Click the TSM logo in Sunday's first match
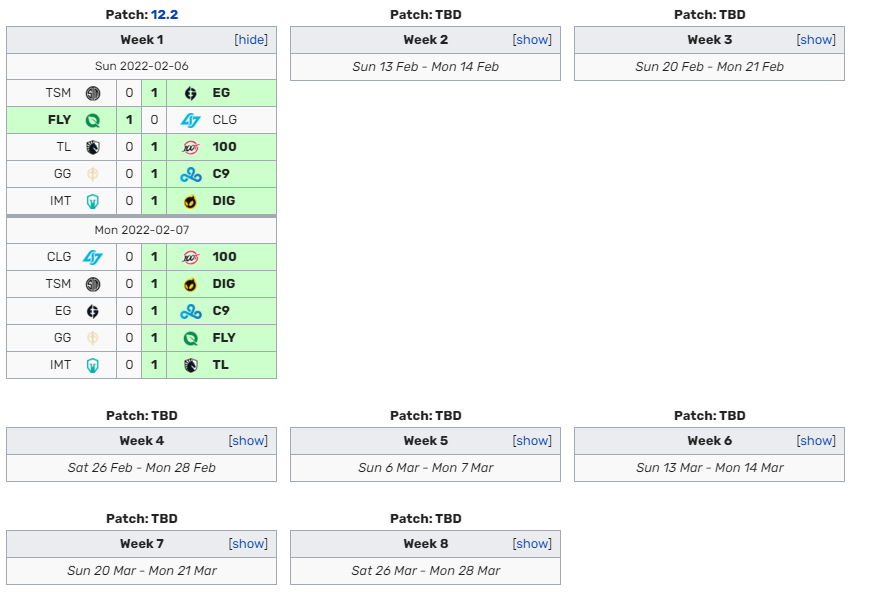This screenshot has height=608, width=873. (x=93, y=93)
